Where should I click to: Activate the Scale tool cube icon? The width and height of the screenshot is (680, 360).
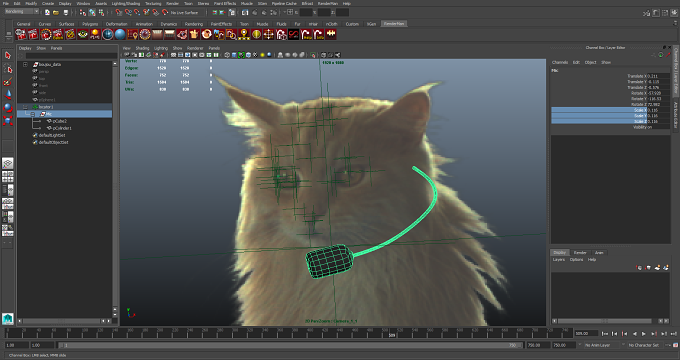pyautogui.click(x=7, y=120)
